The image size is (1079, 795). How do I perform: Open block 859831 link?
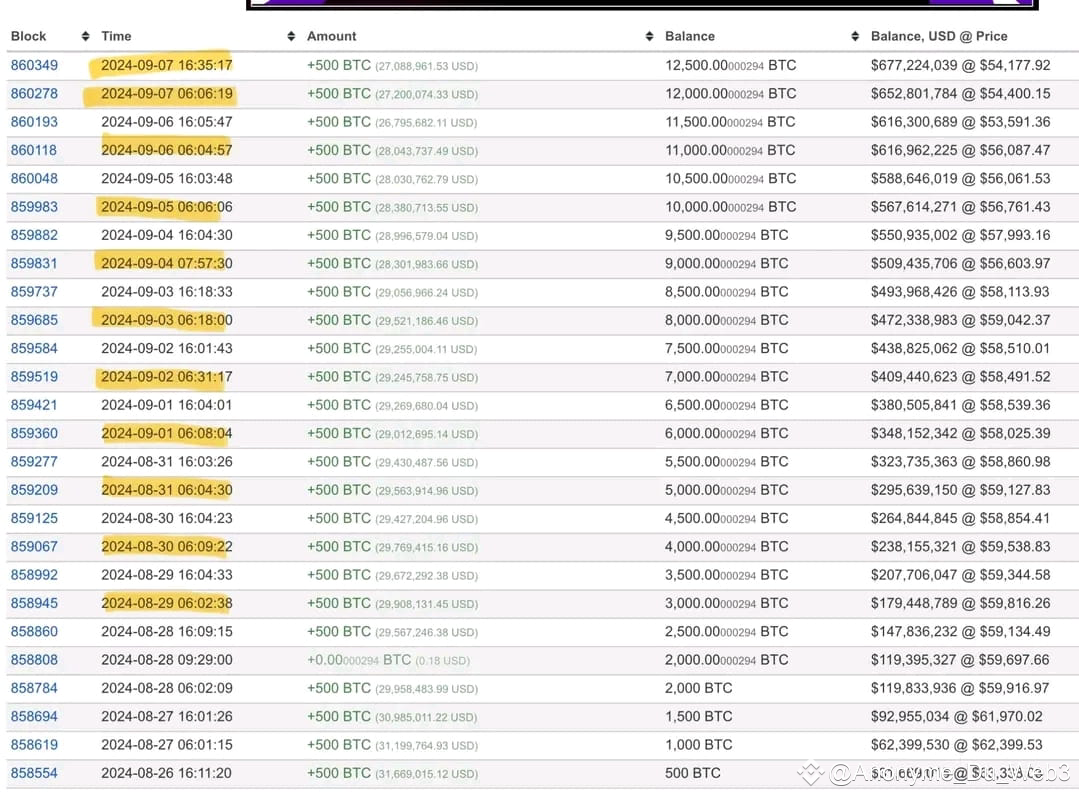pyautogui.click(x=34, y=264)
